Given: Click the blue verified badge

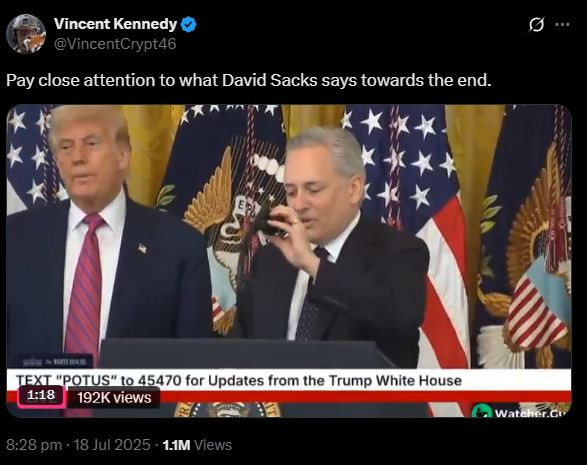Looking at the screenshot, I should [x=188, y=24].
